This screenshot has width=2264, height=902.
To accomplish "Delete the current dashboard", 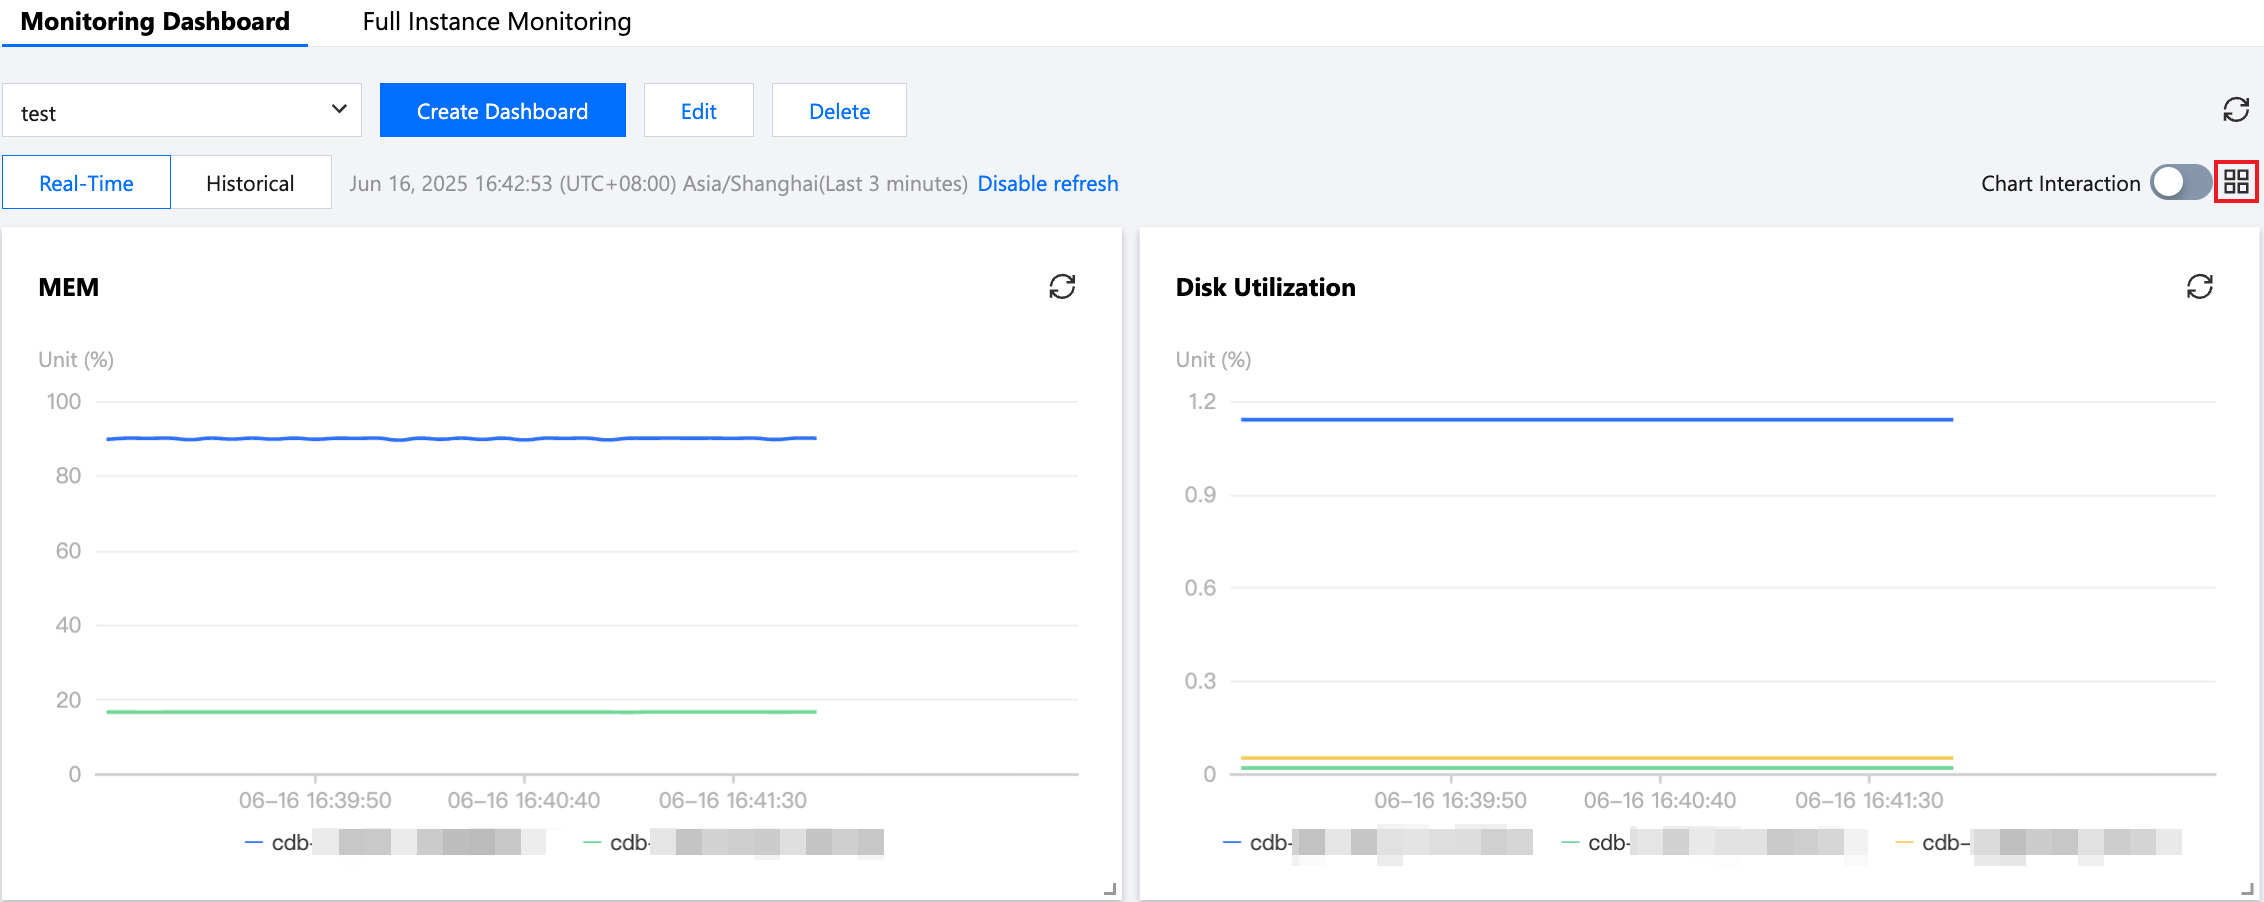I will click(x=839, y=111).
